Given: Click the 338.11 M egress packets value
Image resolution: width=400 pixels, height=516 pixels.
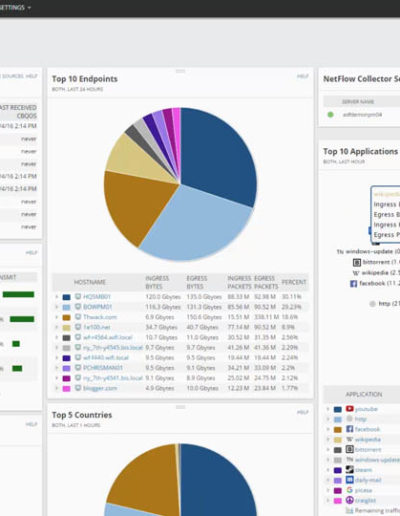Looking at the screenshot, I should [267, 317].
